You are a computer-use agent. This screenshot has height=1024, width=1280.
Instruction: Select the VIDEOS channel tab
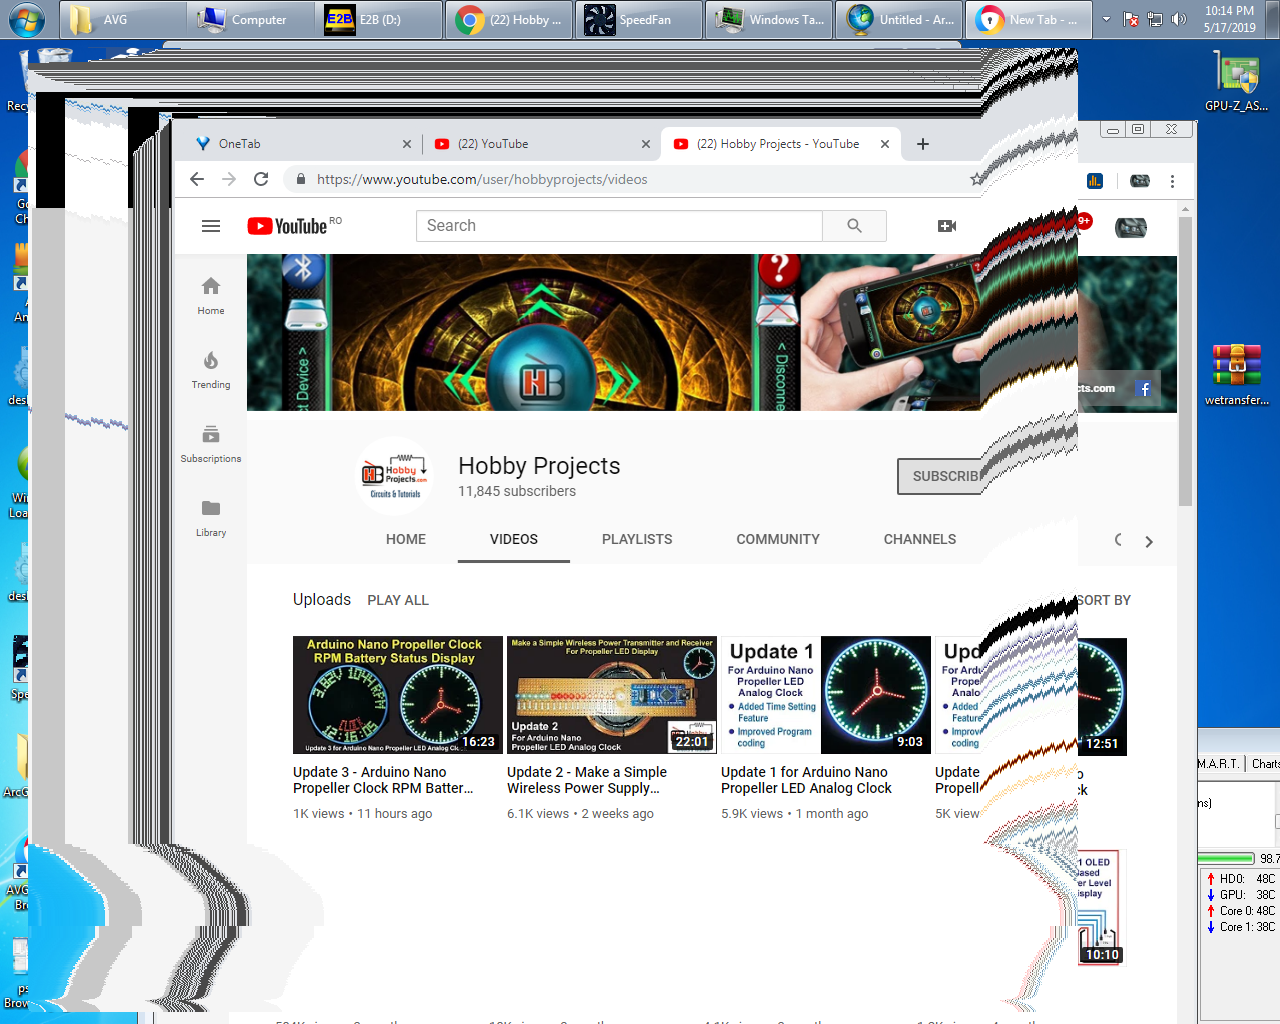click(x=514, y=539)
